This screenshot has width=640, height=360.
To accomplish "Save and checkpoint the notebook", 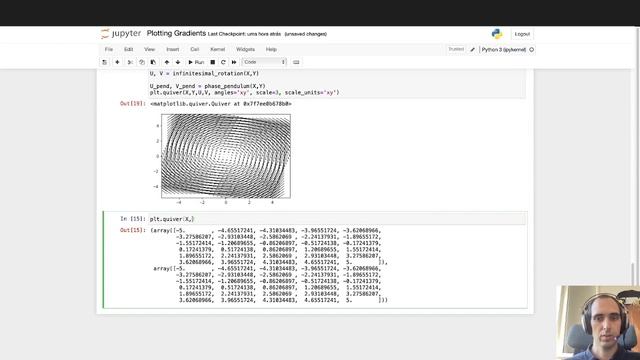I will [104, 62].
